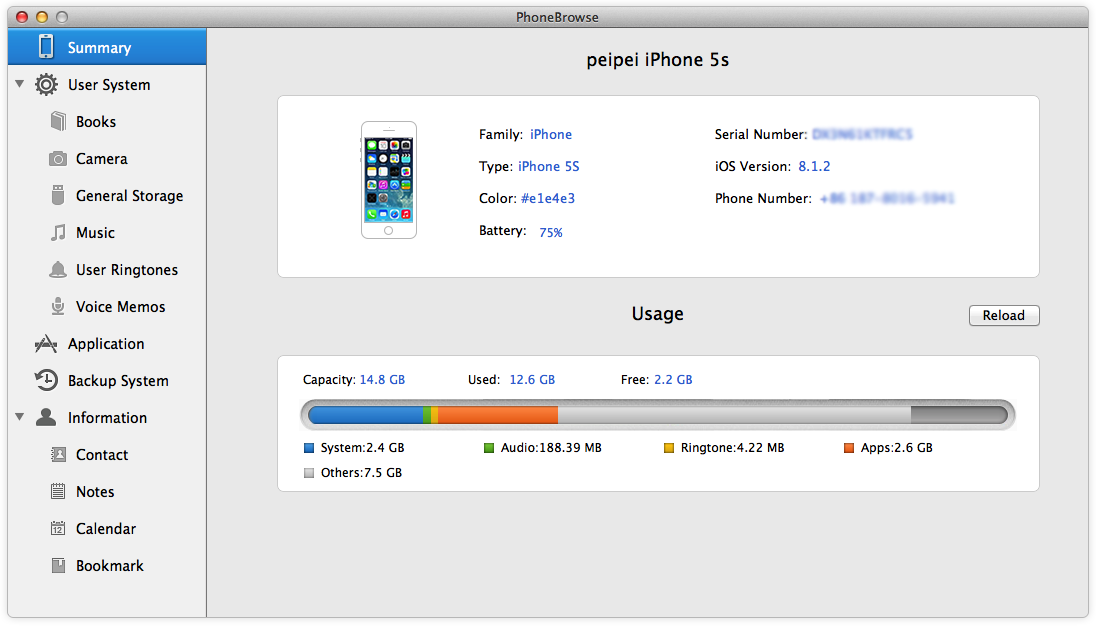Click the '#e1e4e3' color value
1096x626 pixels.
tap(548, 198)
